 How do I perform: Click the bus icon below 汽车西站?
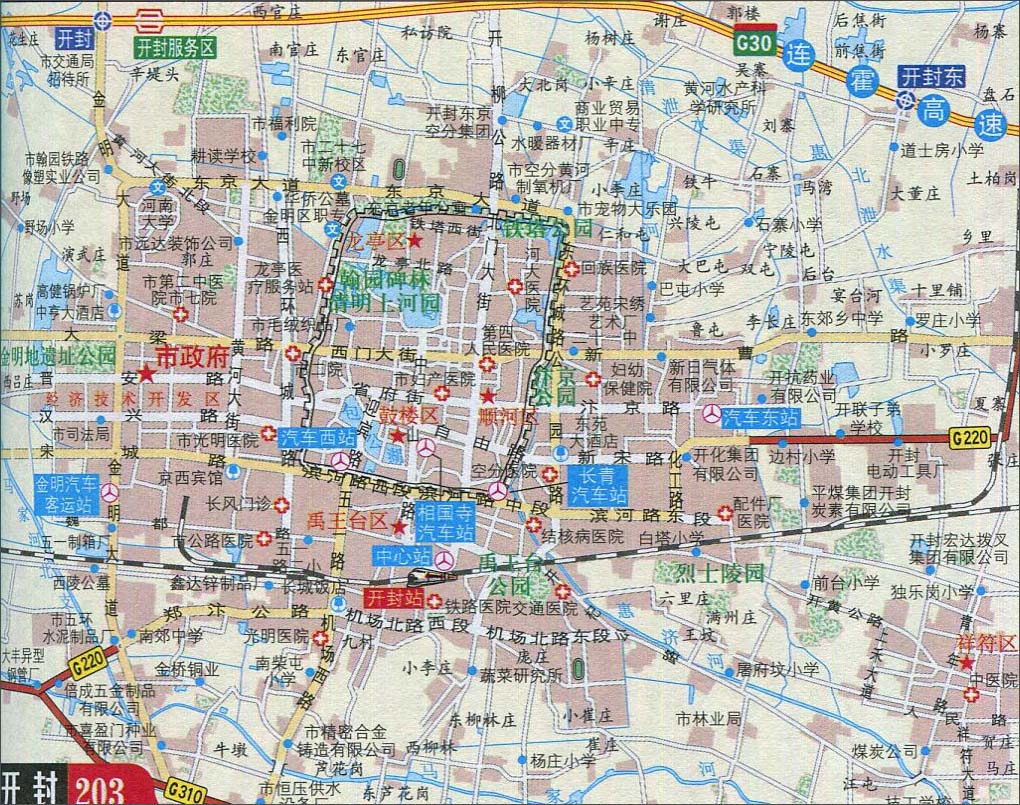(x=342, y=460)
